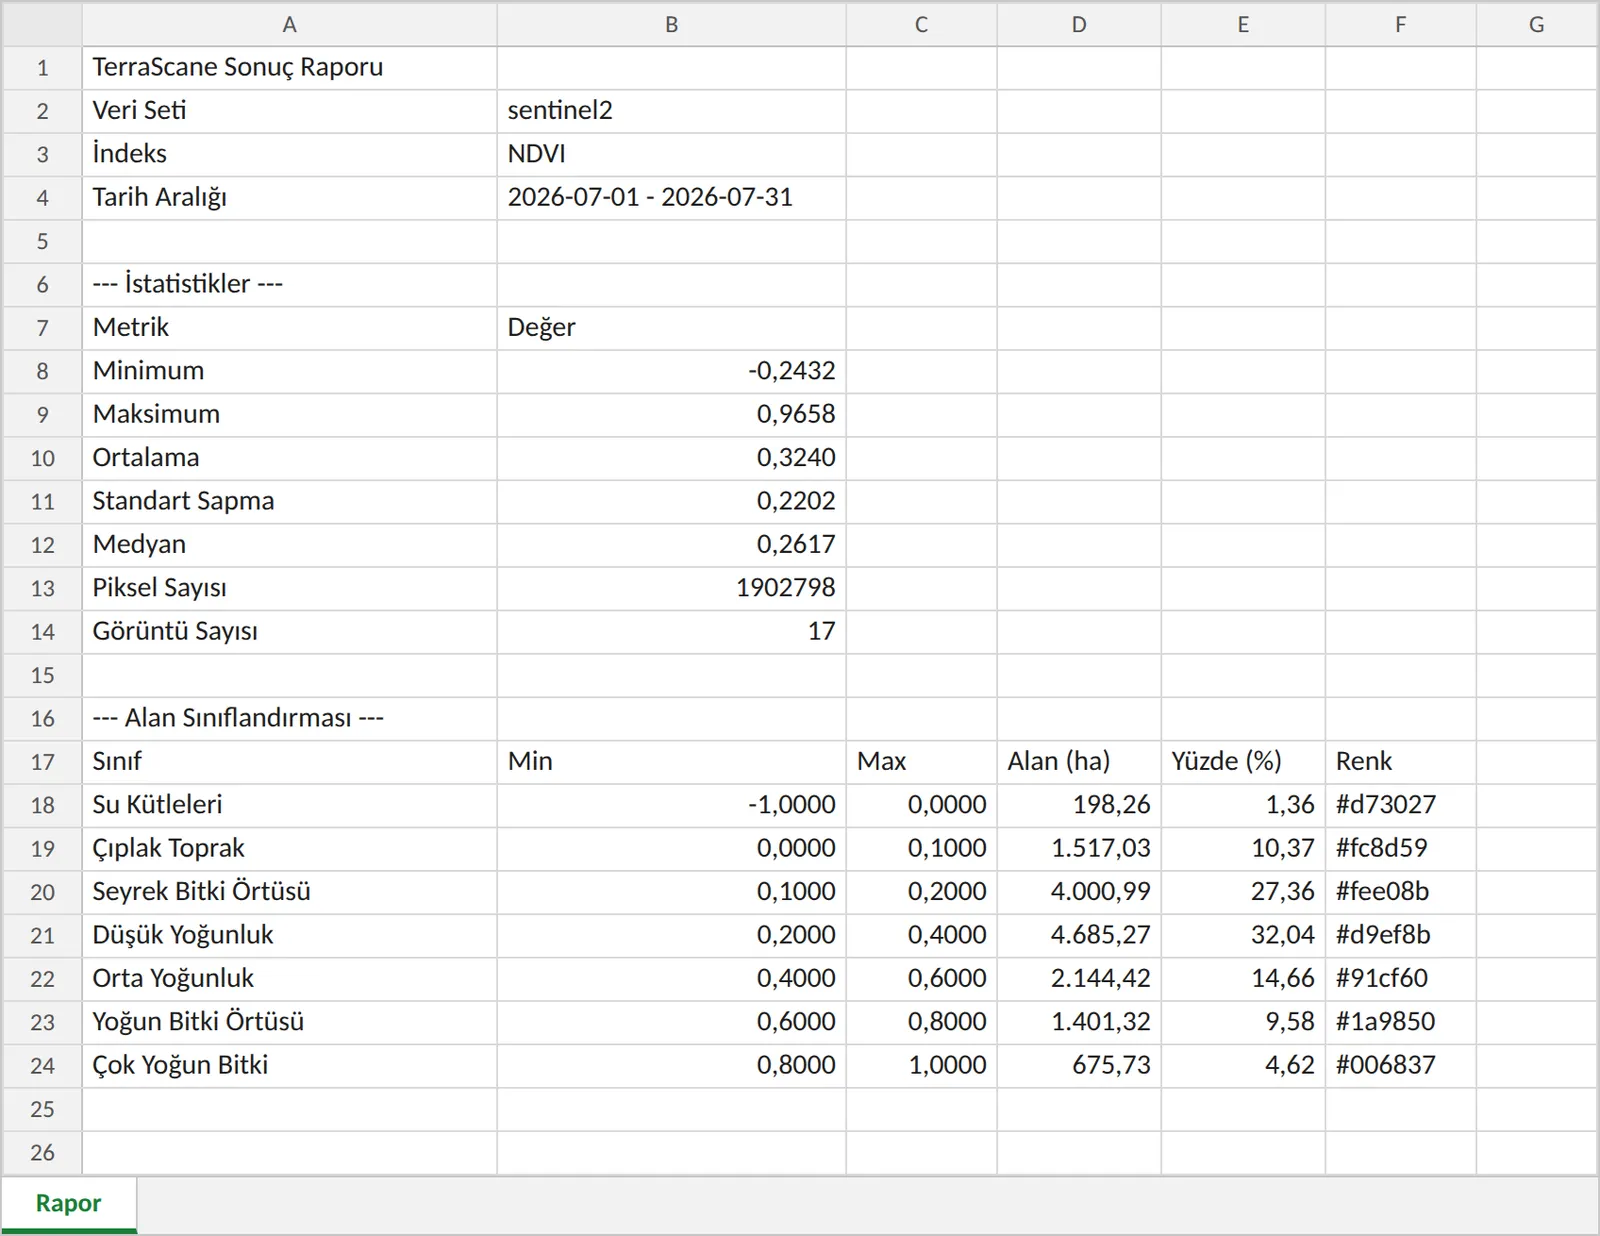Click the '--- İstatistikler ---' cell
Screen dimensions: 1600x1236
pyautogui.click(x=289, y=285)
